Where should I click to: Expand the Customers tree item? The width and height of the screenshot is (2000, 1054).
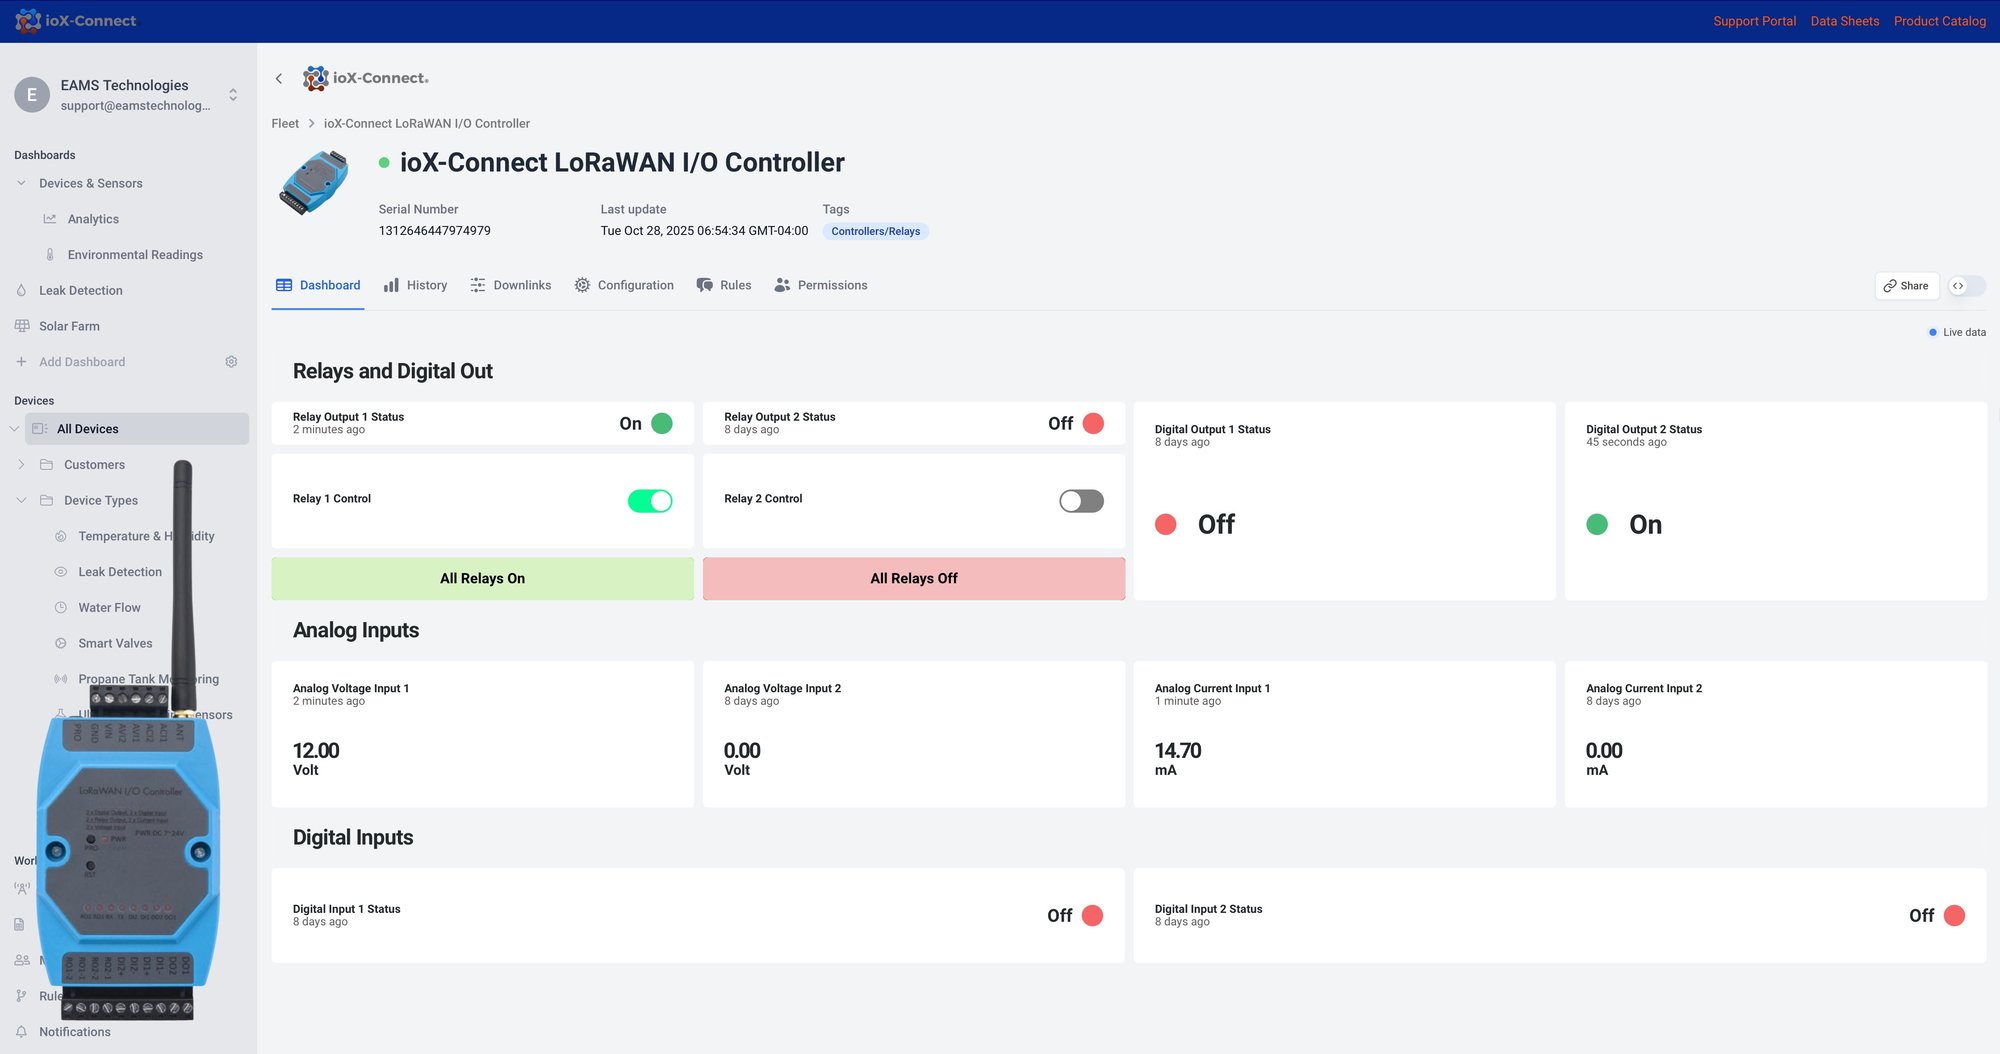(20, 464)
